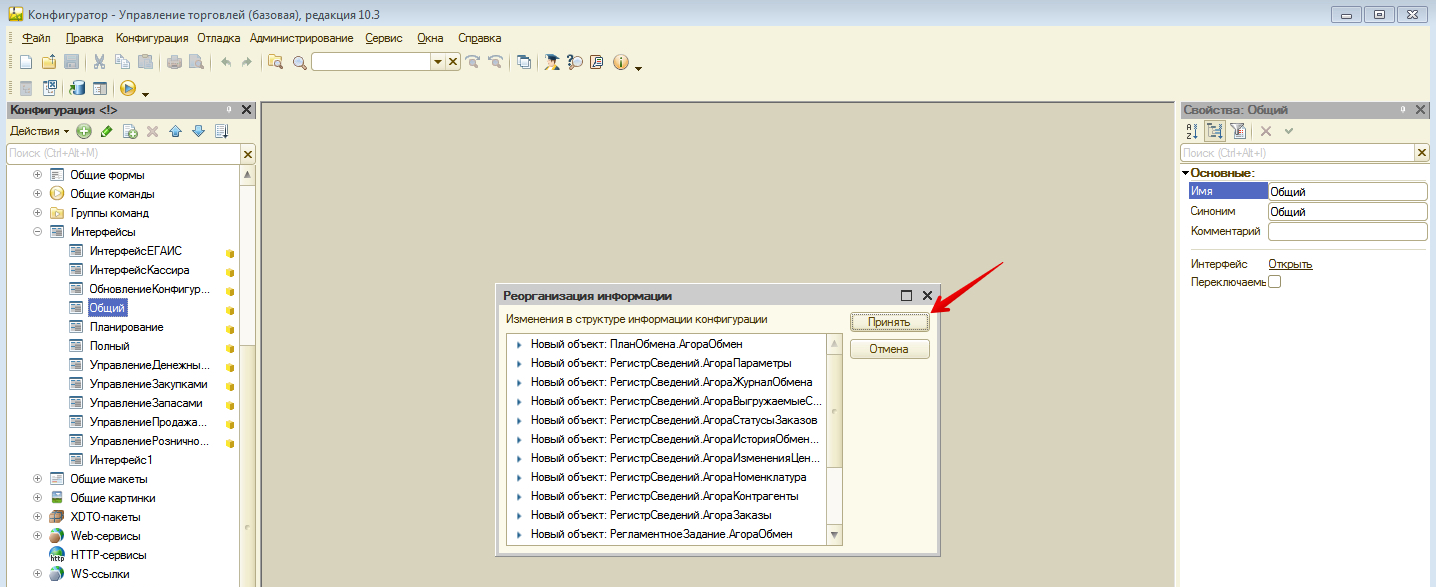Screen dimensions: 1436x587
Task: Collapse the Интерфейсы tree node
Action: pos(38,232)
